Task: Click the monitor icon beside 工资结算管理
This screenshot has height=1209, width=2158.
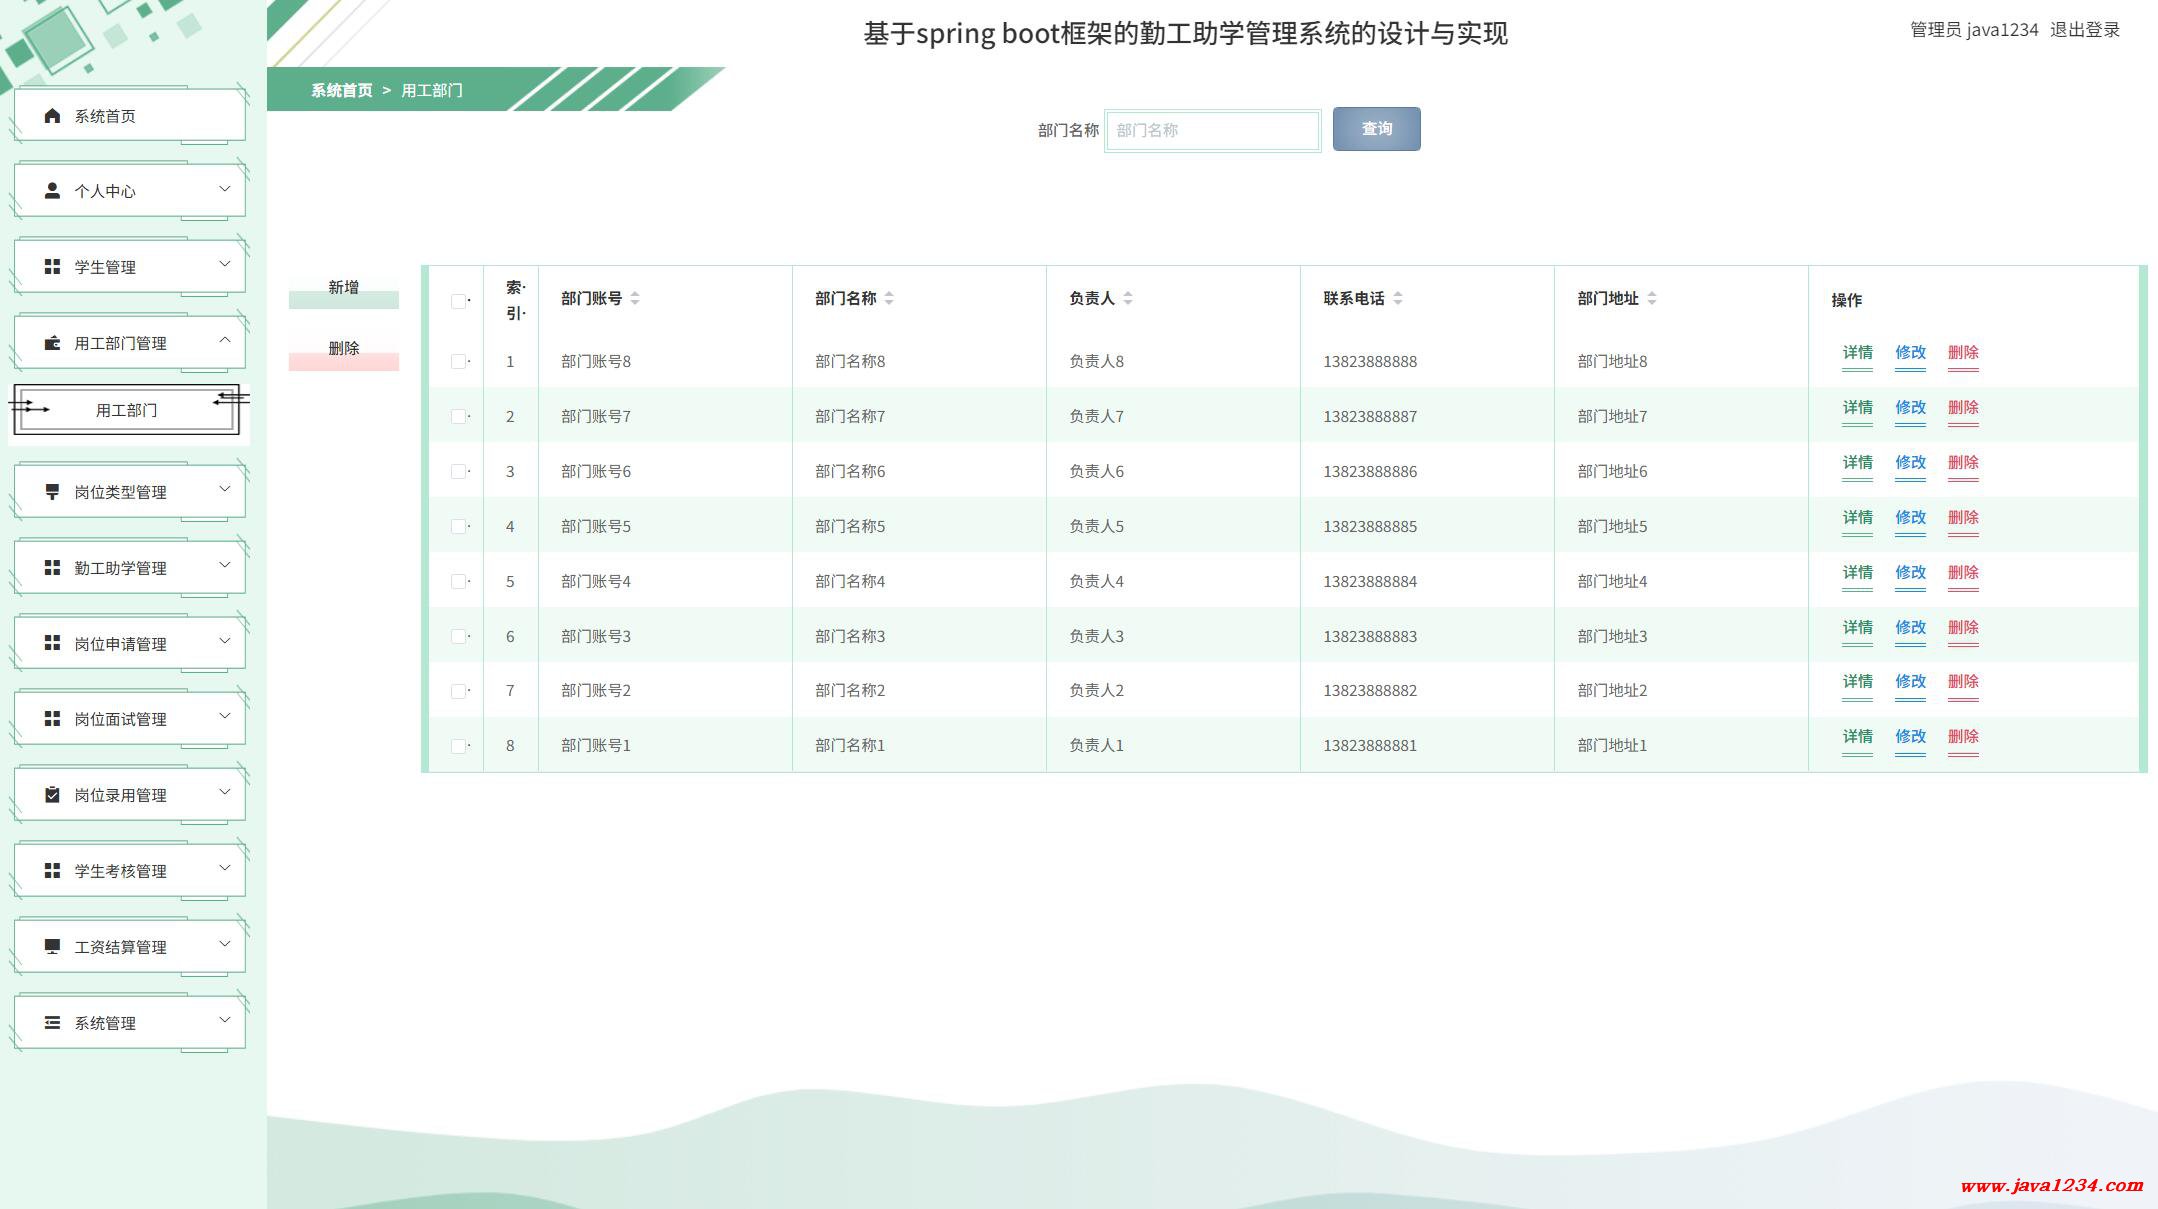Action: (x=52, y=947)
